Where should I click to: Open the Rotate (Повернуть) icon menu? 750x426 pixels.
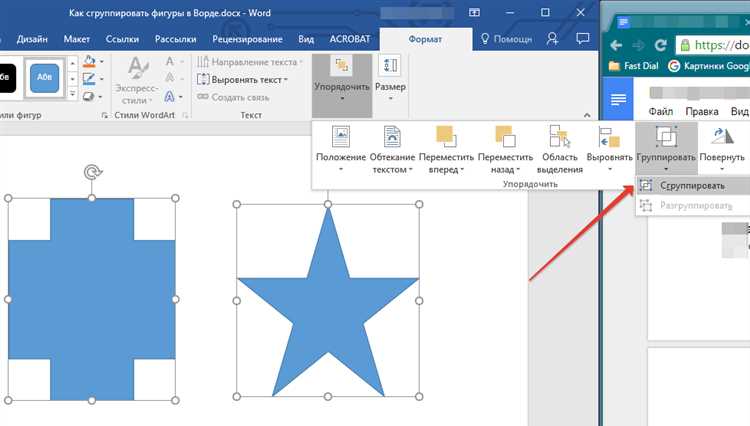click(722, 149)
